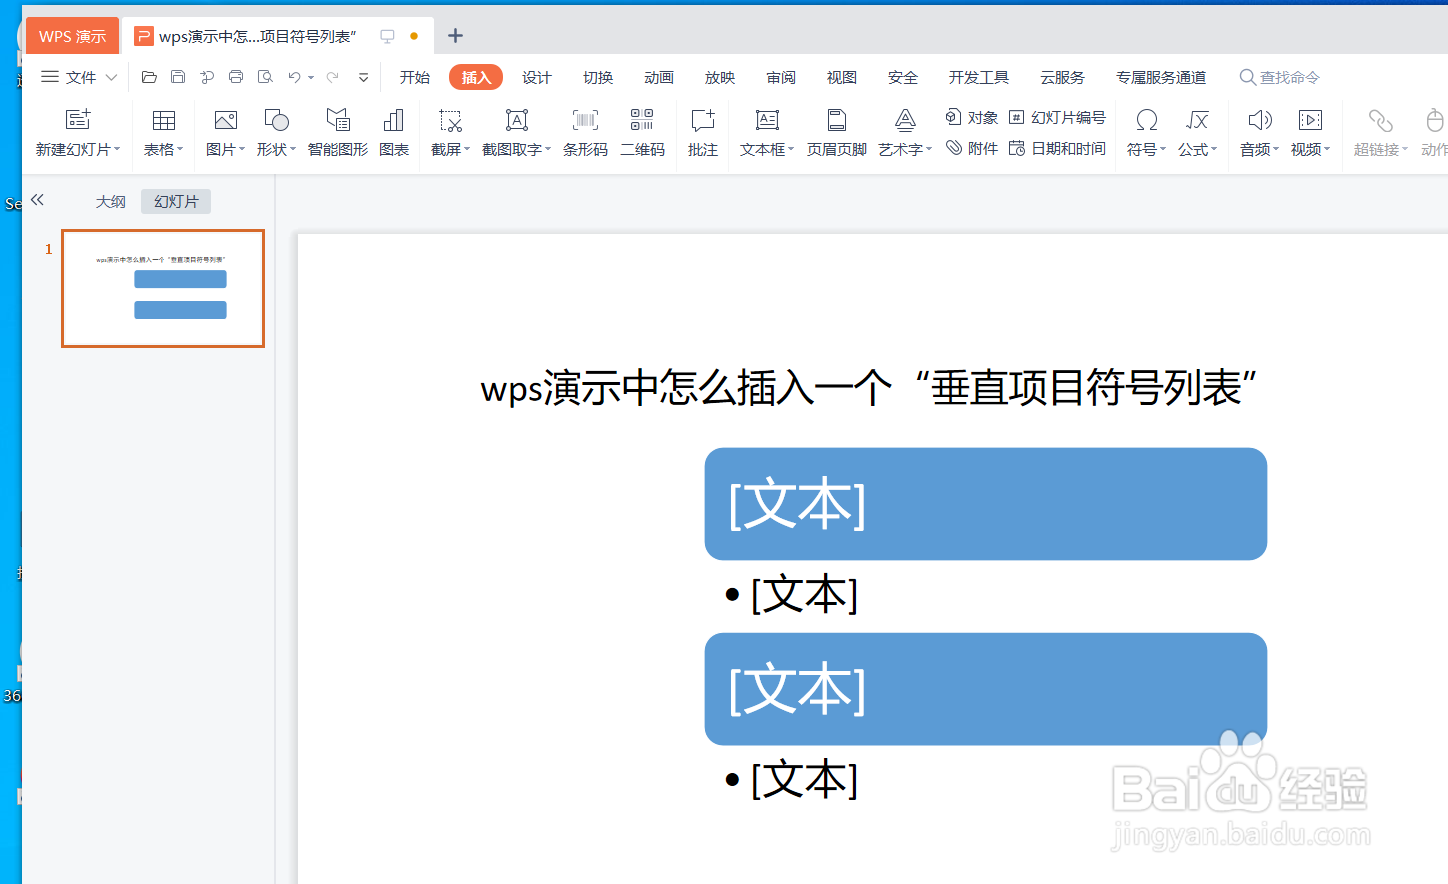Click the Picture (图片) insert icon
This screenshot has height=884, width=1448.
(226, 120)
